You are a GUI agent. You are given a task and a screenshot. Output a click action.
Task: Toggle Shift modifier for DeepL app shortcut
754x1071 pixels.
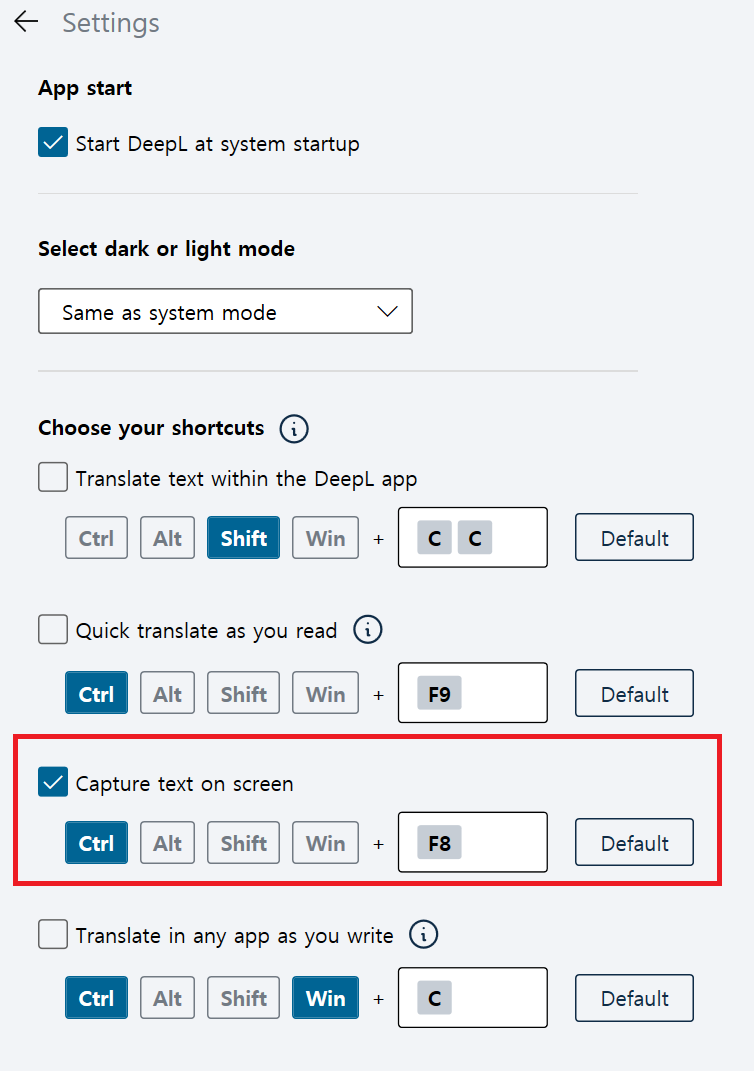click(243, 538)
